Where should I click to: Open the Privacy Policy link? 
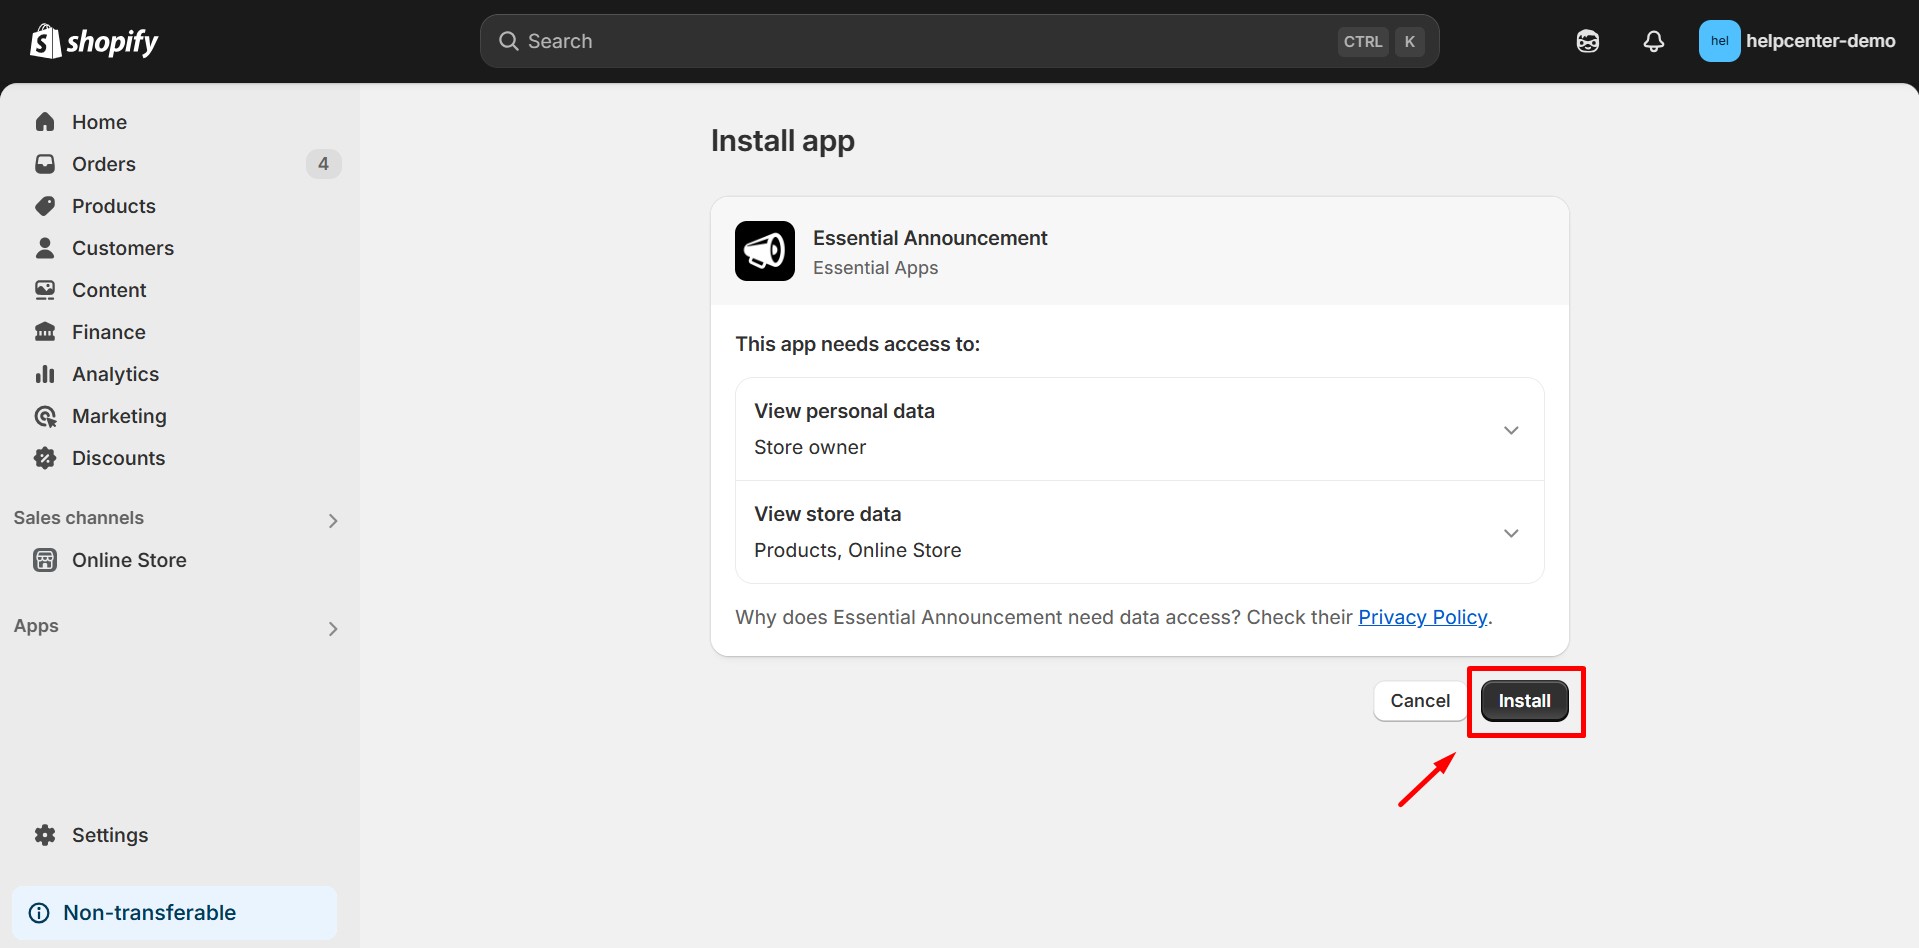[1422, 618]
